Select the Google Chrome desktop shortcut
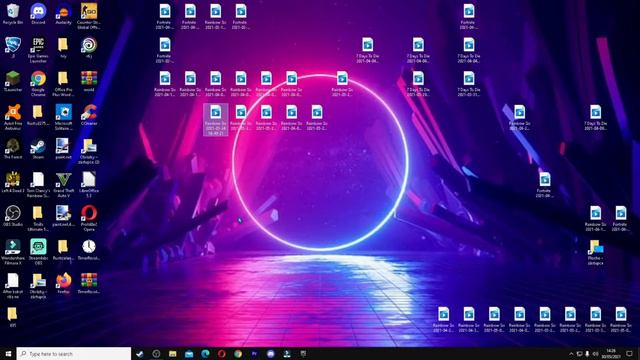640x360 pixels. (38, 84)
